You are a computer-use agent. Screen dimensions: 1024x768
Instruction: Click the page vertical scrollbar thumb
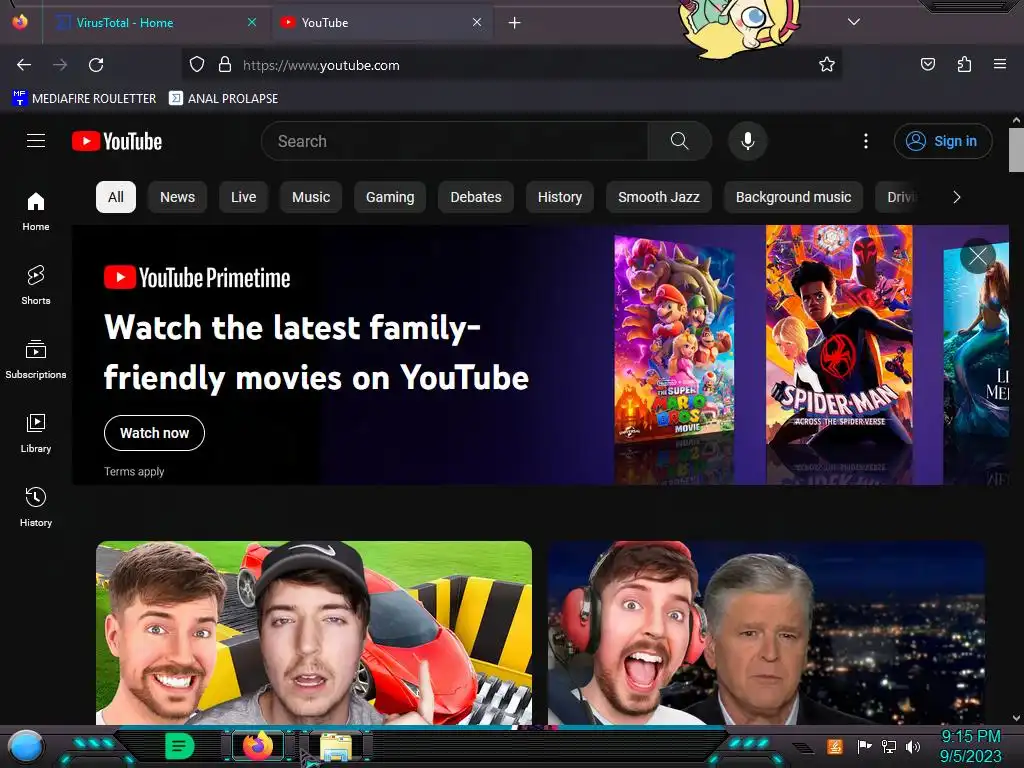coord(1016,150)
